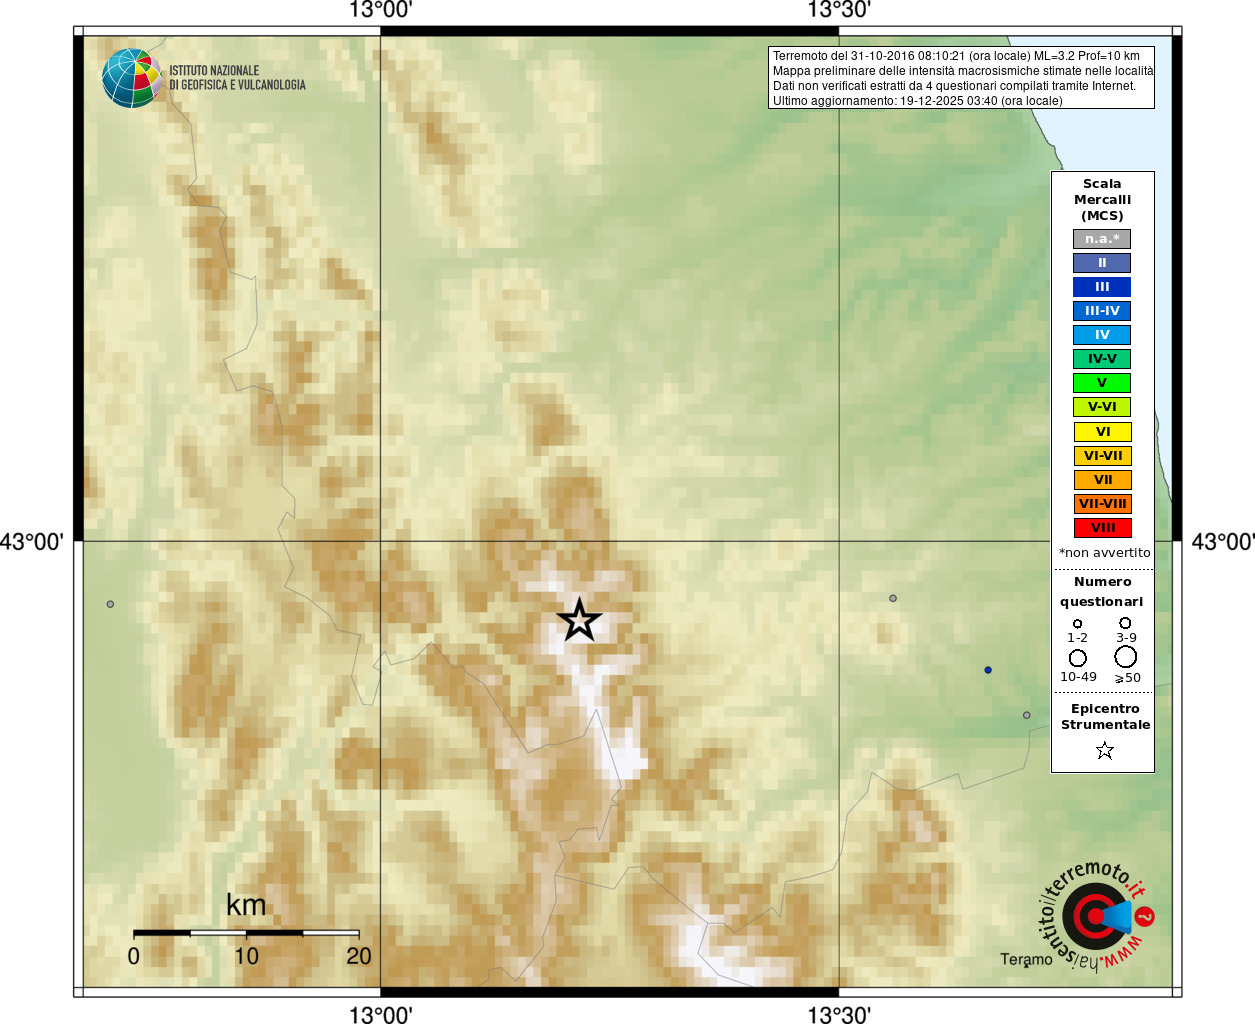Click the VI-VII intensity legend swatch
1255x1024 pixels.
click(x=1102, y=456)
